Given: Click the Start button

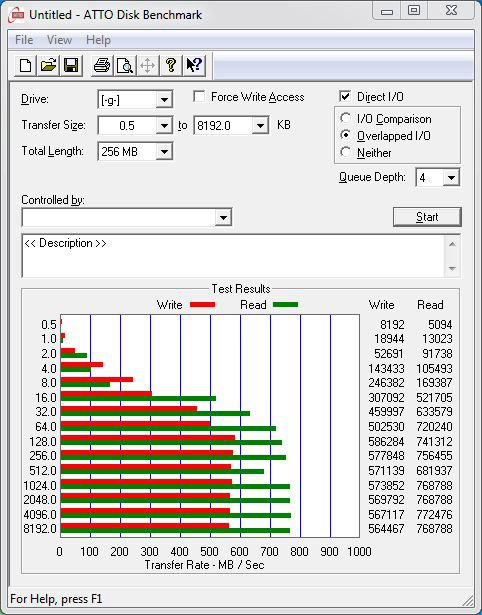Looking at the screenshot, I should click(427, 217).
